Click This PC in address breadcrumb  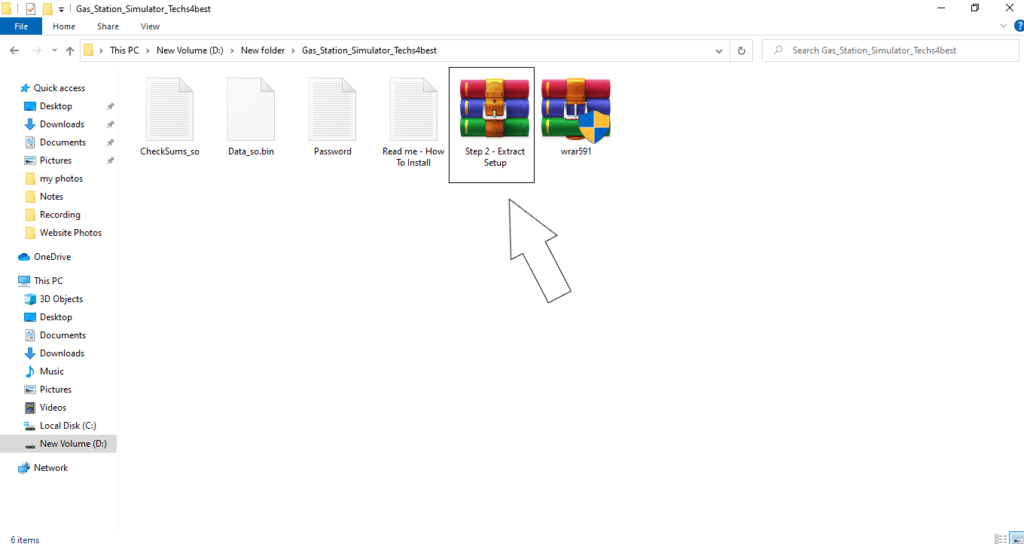coord(124,50)
